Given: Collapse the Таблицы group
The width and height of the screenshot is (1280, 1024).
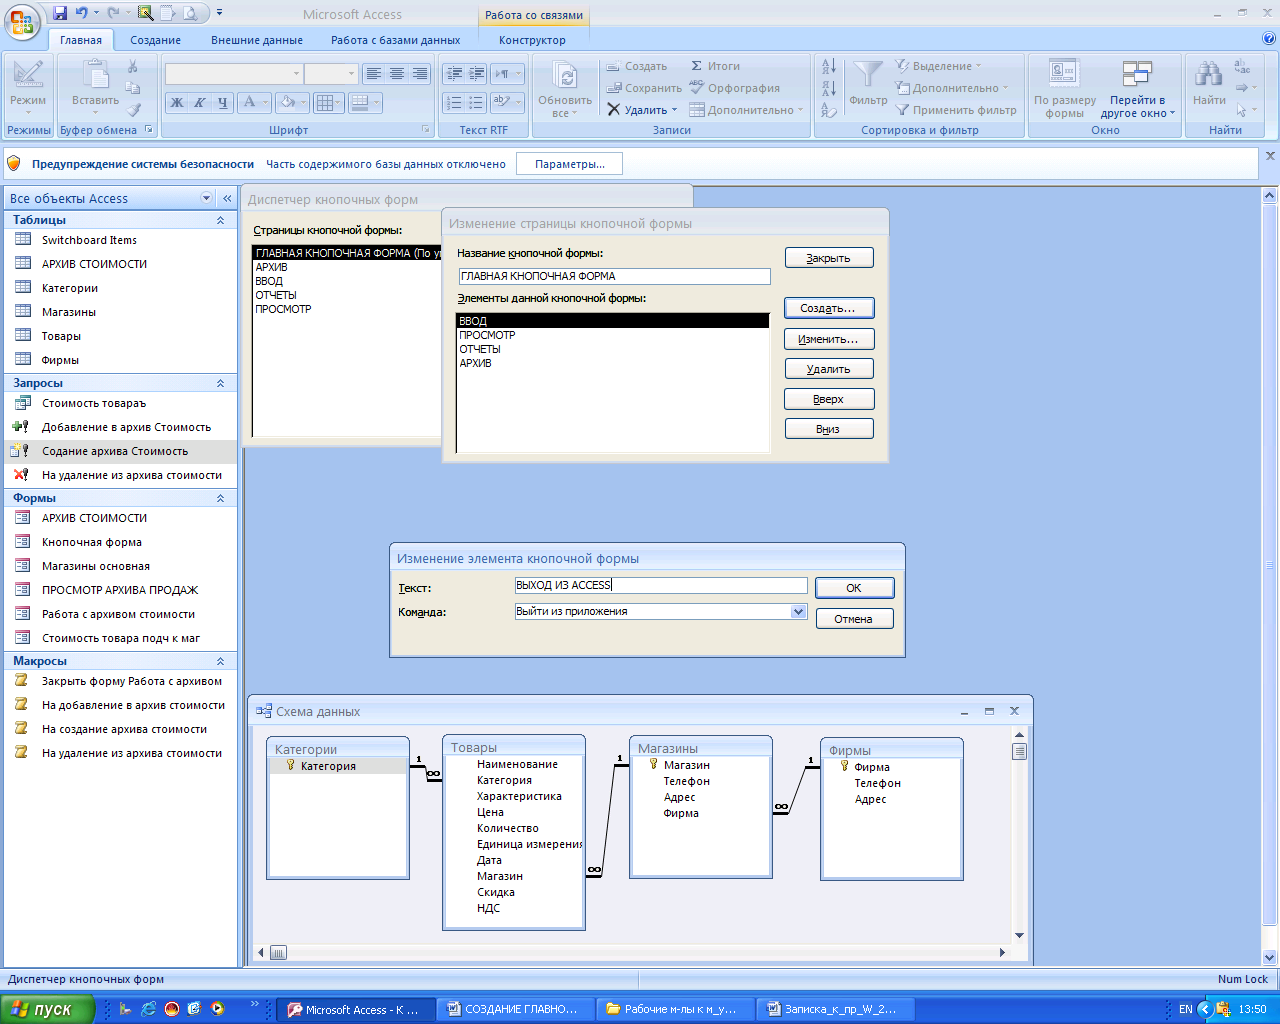Looking at the screenshot, I should coord(220,220).
